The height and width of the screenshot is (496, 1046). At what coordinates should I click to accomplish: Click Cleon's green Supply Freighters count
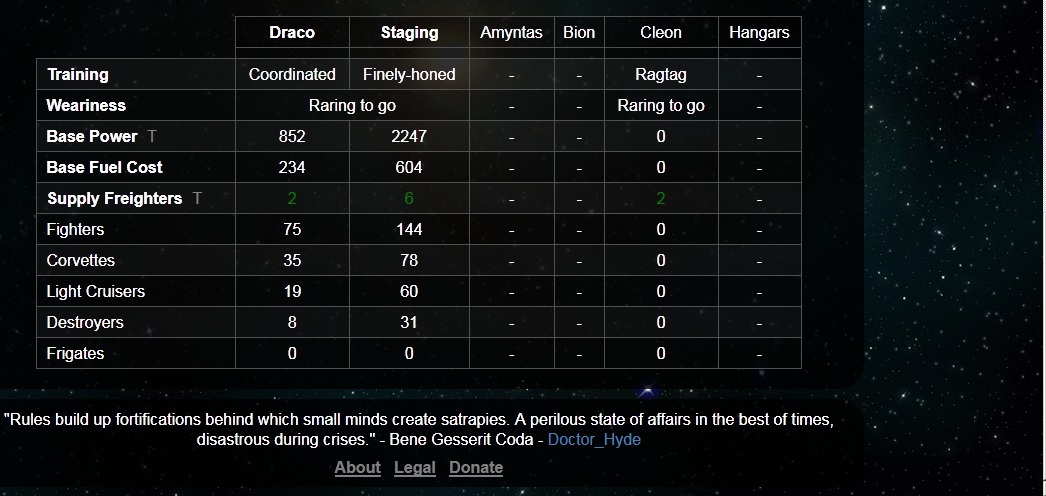point(661,198)
